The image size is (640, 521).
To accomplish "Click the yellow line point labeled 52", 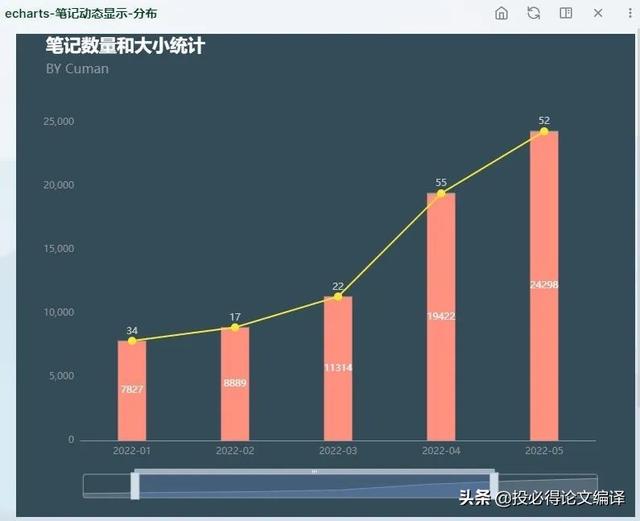I will tap(544, 131).
